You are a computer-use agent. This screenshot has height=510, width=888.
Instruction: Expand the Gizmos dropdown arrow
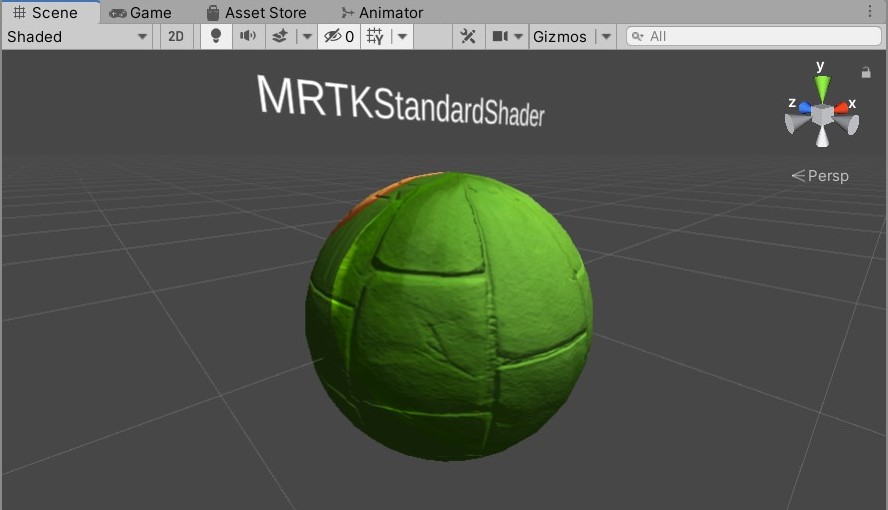tap(606, 37)
